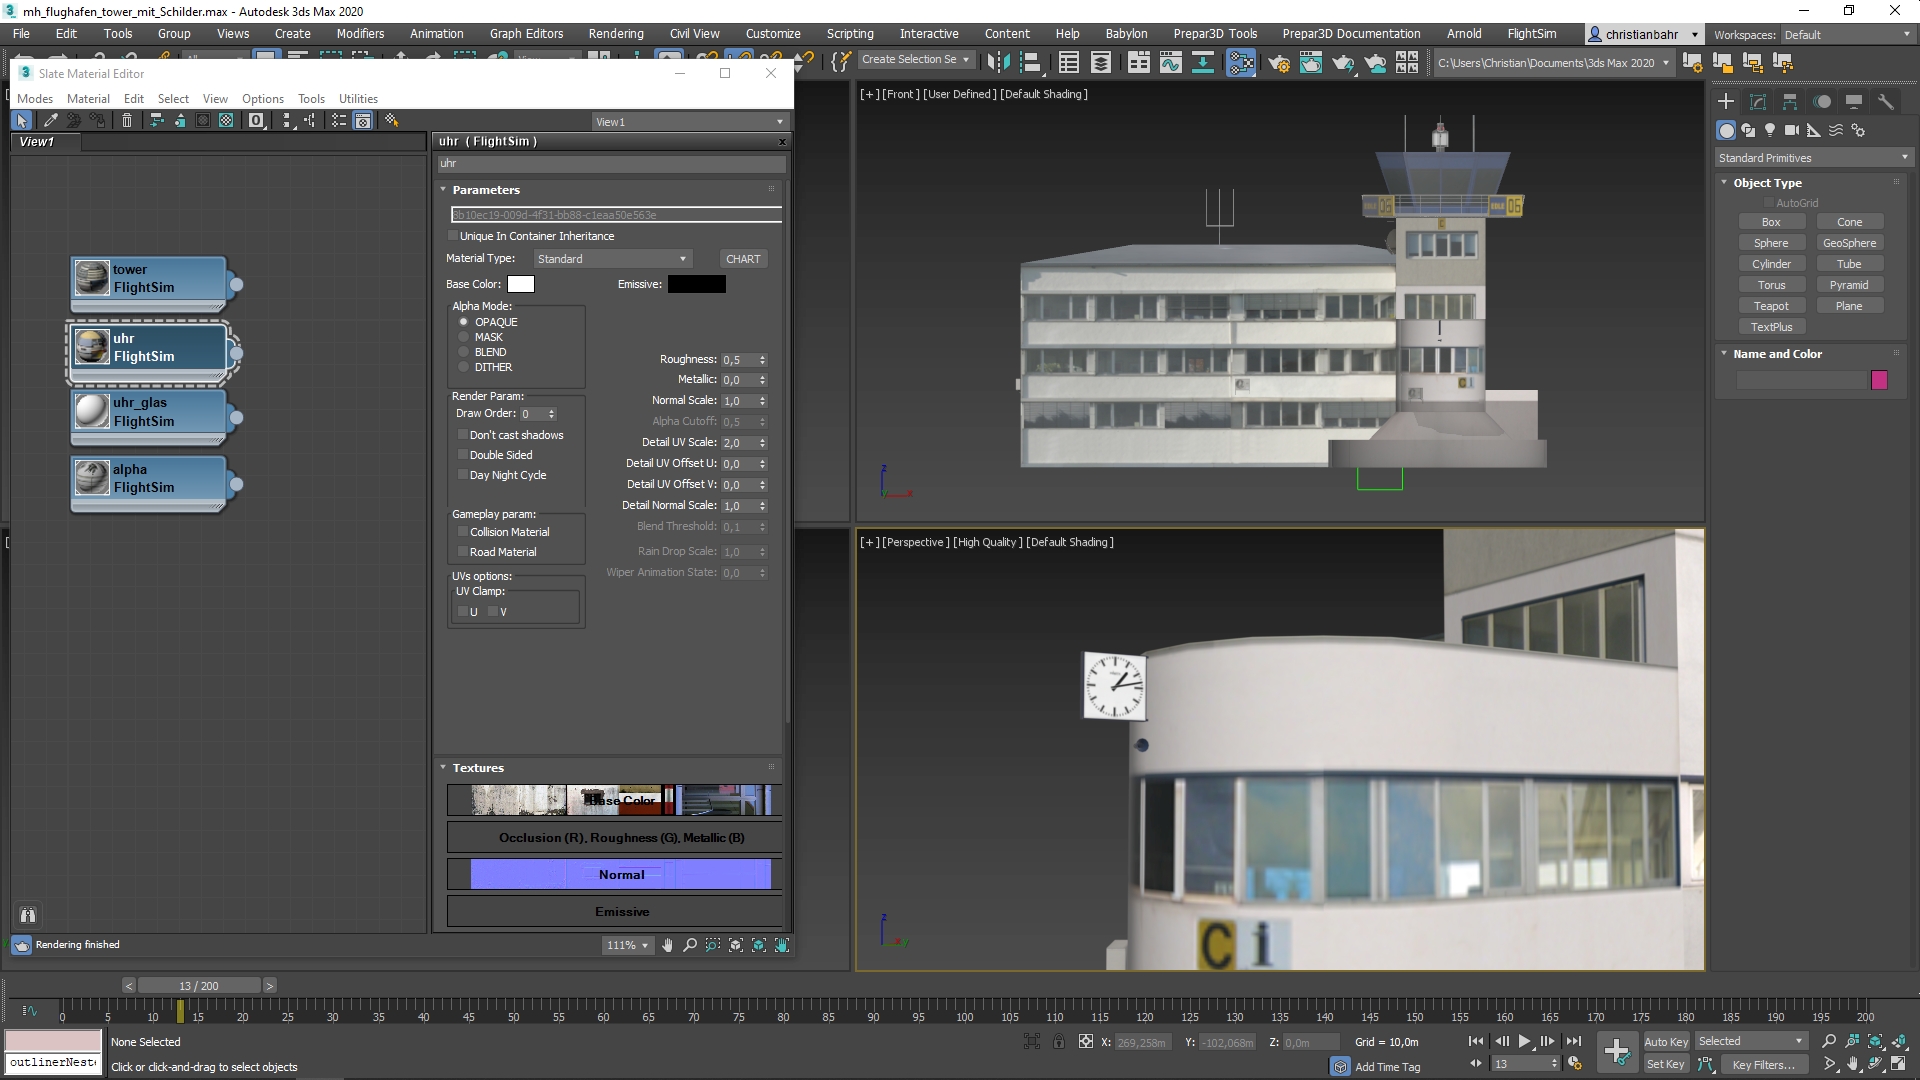The height and width of the screenshot is (1080, 1920).
Task: Click the large Set Keys plus button
Action: pyautogui.click(x=1616, y=1051)
